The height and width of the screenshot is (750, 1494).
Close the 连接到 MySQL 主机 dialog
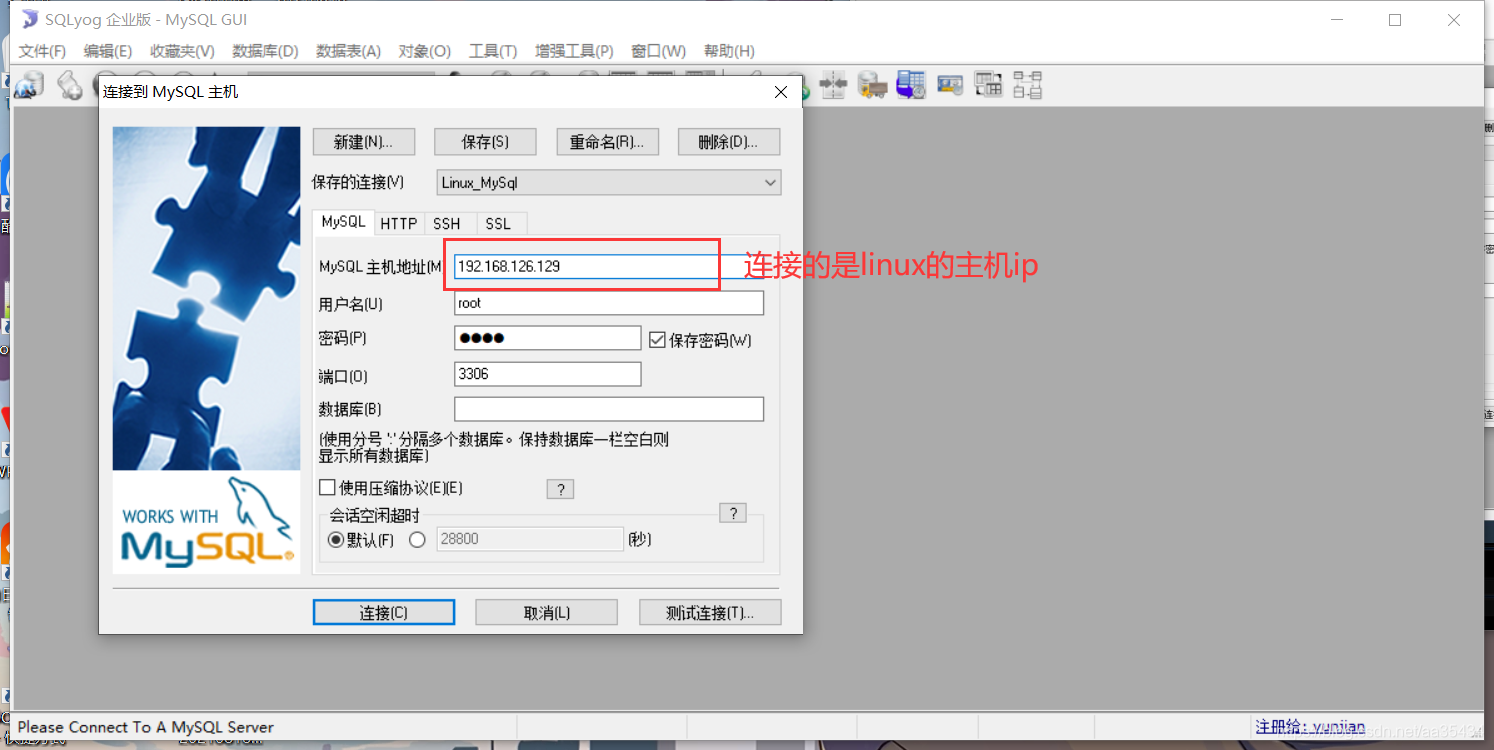(781, 92)
